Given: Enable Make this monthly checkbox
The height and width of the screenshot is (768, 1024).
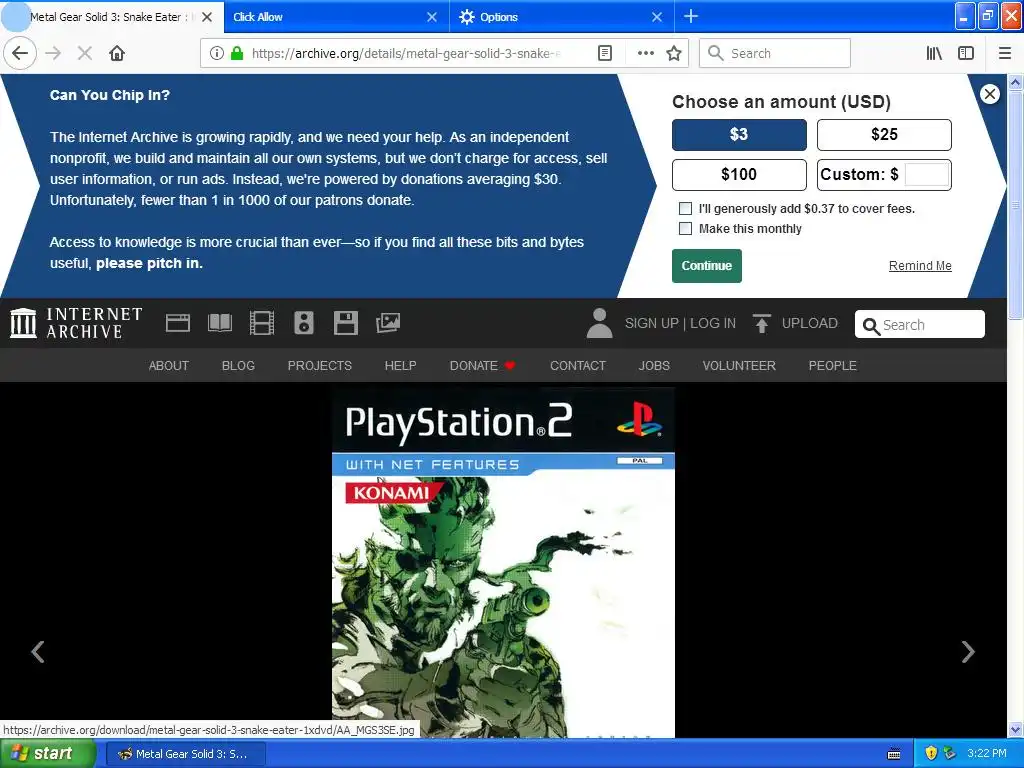Looking at the screenshot, I should pyautogui.click(x=685, y=229).
